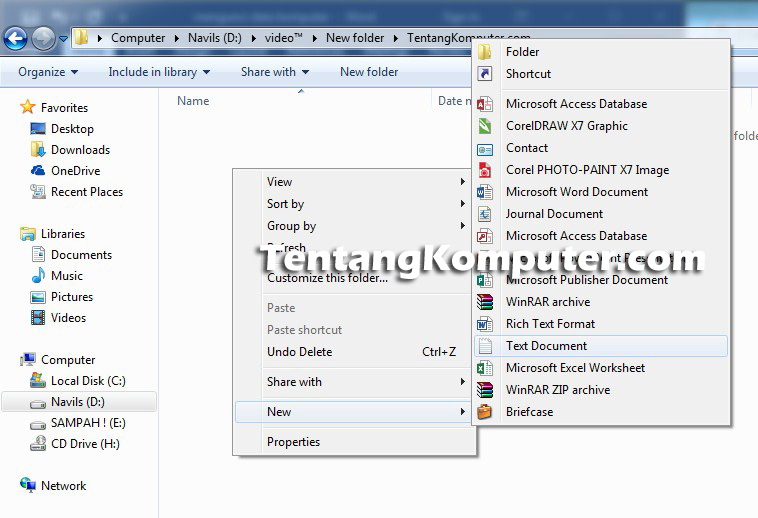Click the Shortcut icon in submenu

click(x=485, y=74)
